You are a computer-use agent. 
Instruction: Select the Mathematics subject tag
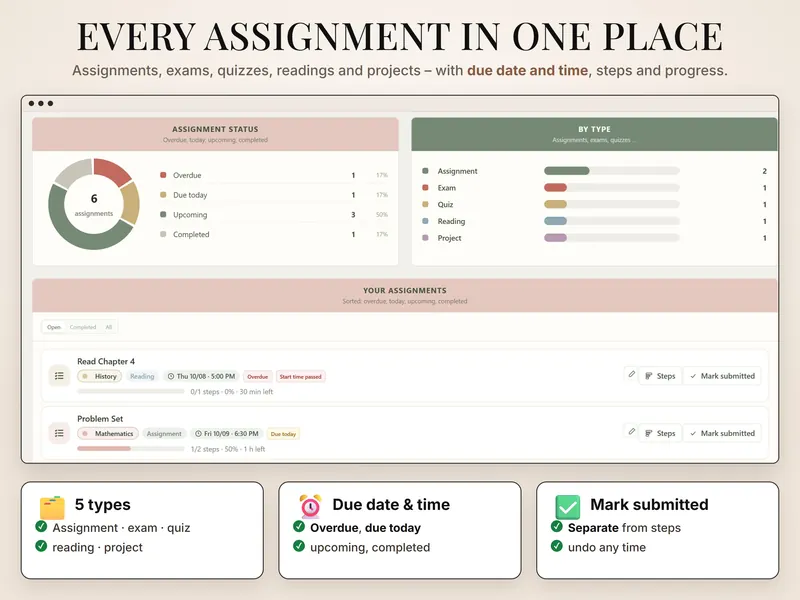tap(108, 434)
